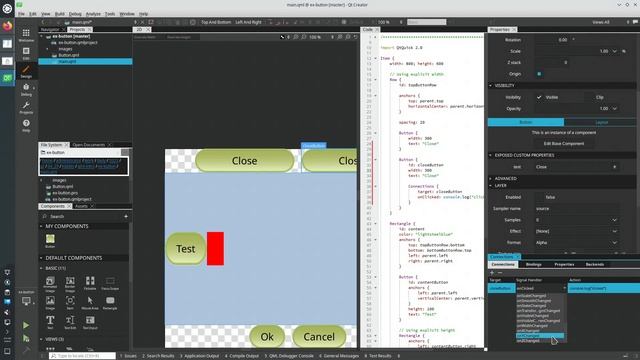This screenshot has height=360, width=640.
Task: Select the Text Edit component
Action: coord(70,322)
